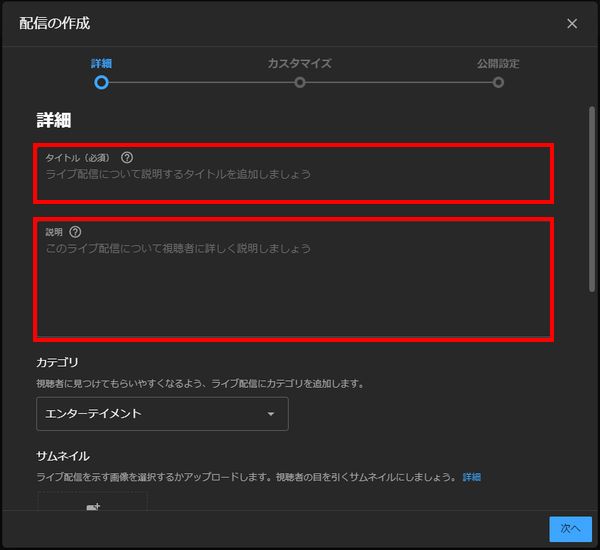
Task: Click the dialog's vertical scrollbar
Action: (x=592, y=199)
